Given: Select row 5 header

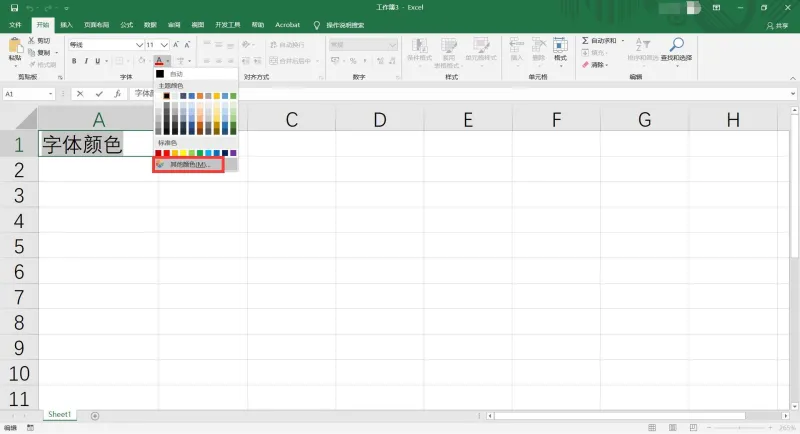Looking at the screenshot, I should (x=19, y=246).
